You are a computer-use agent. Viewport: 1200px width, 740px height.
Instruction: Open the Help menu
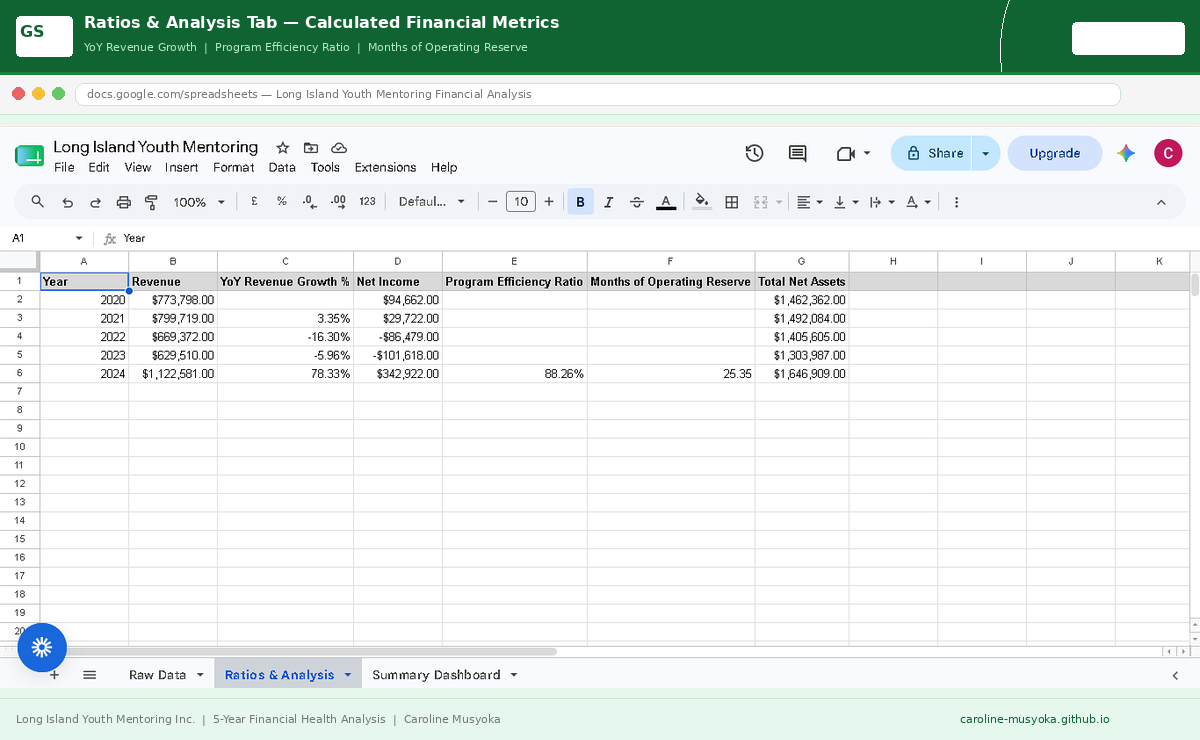click(x=444, y=167)
